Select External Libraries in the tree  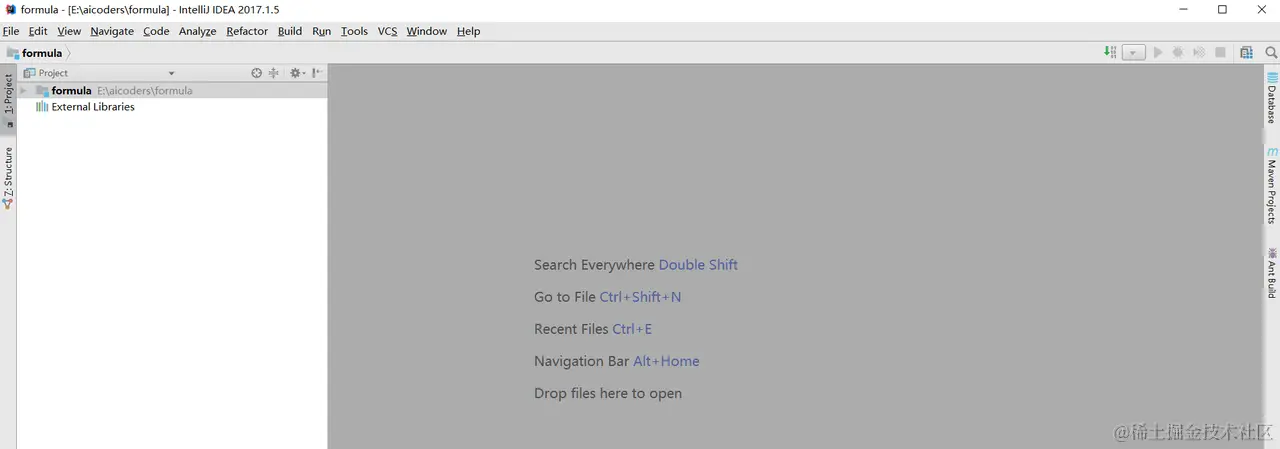pyautogui.click(x=93, y=107)
